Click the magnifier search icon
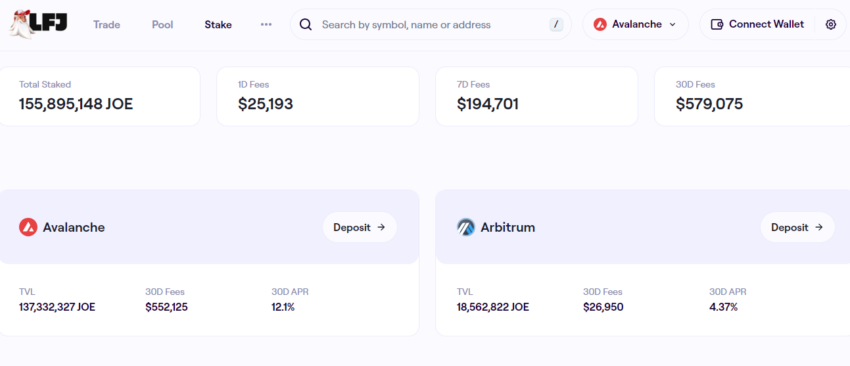 click(x=306, y=24)
